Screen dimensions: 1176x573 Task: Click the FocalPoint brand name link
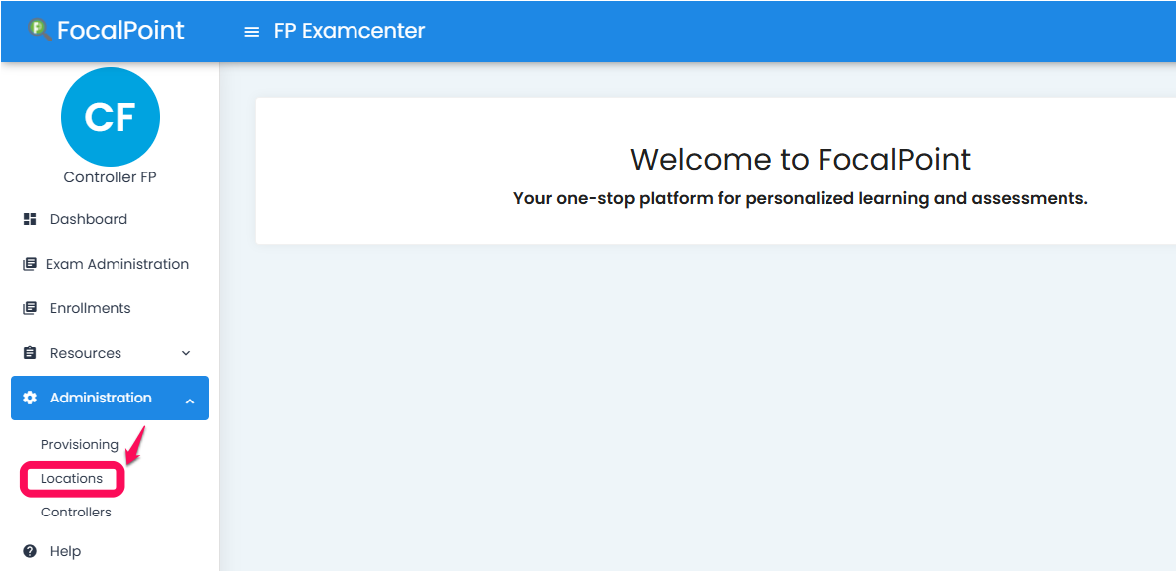(121, 30)
